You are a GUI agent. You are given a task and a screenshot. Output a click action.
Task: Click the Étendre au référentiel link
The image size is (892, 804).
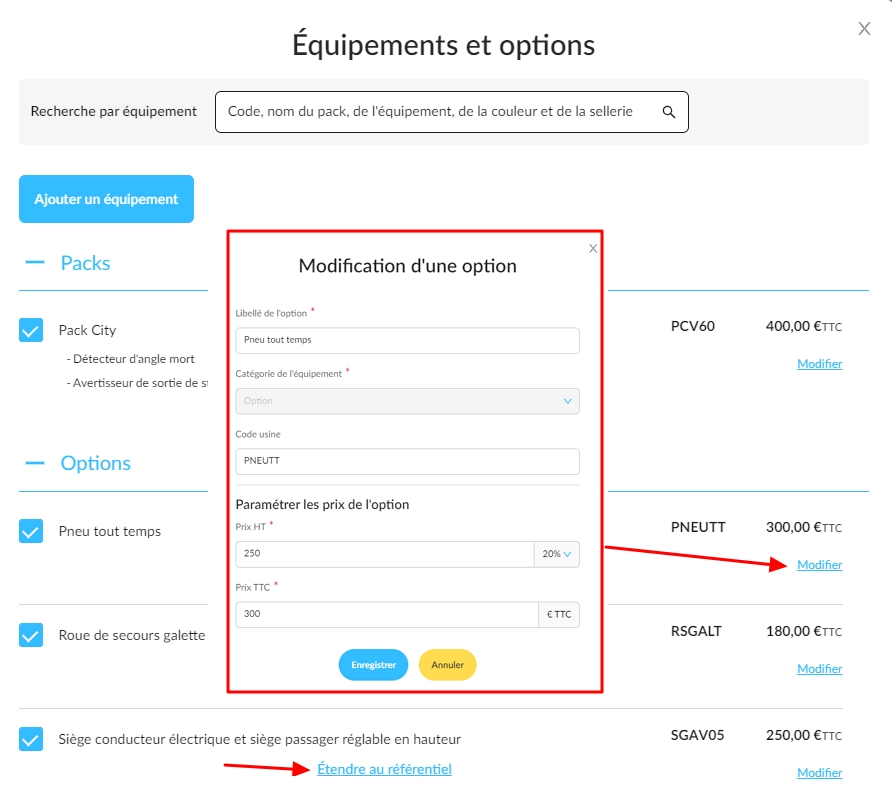coord(385,769)
